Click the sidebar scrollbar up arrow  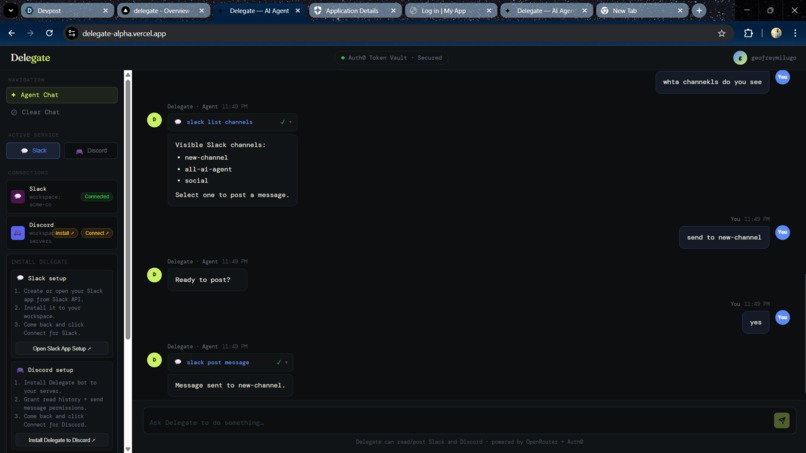pos(128,75)
